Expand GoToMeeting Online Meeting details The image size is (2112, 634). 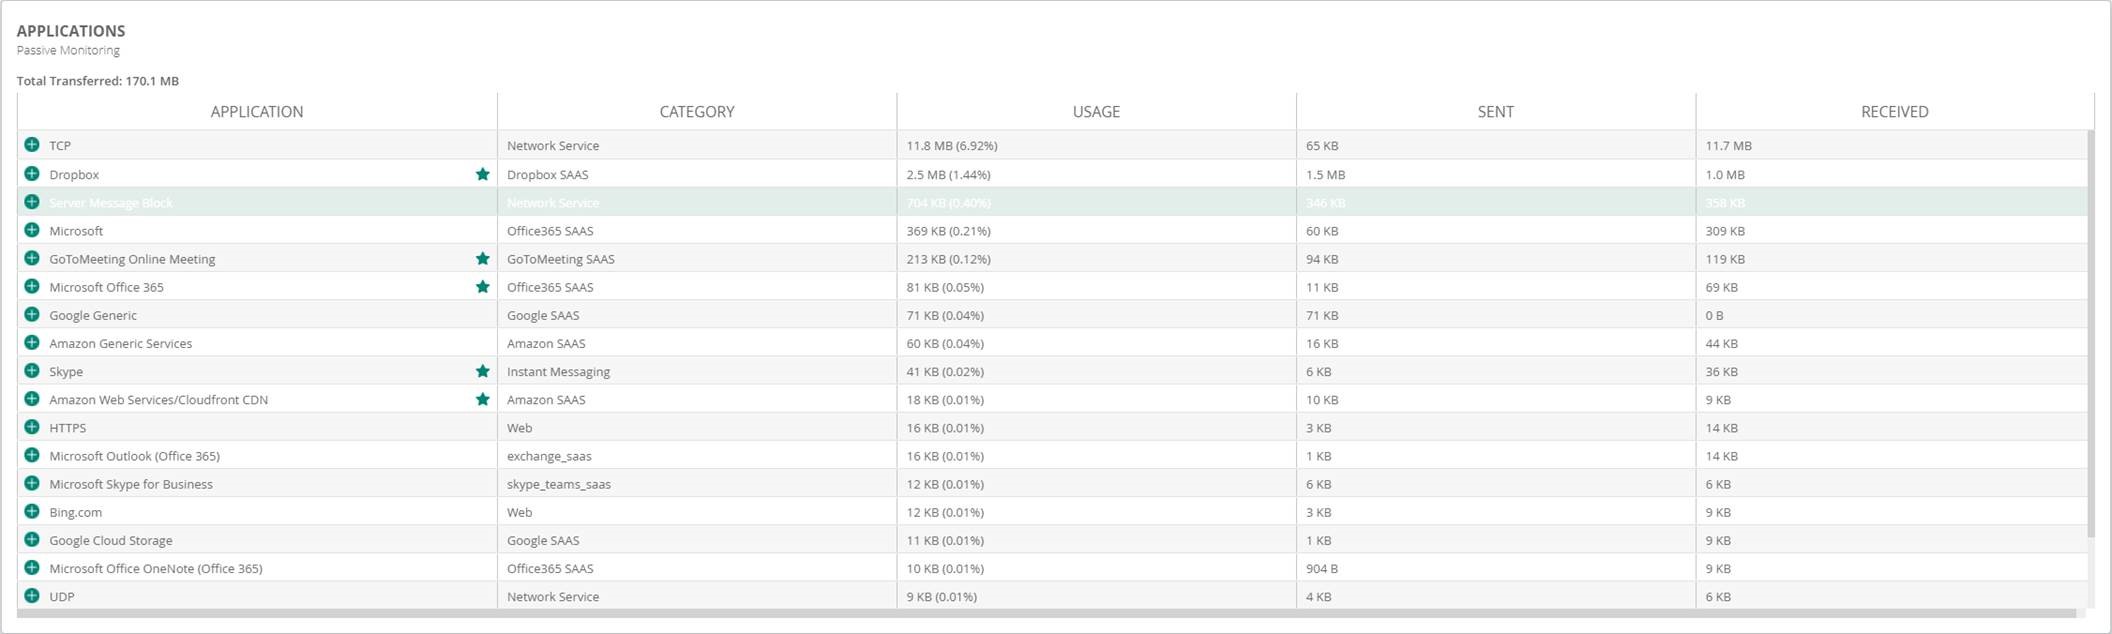coord(32,258)
